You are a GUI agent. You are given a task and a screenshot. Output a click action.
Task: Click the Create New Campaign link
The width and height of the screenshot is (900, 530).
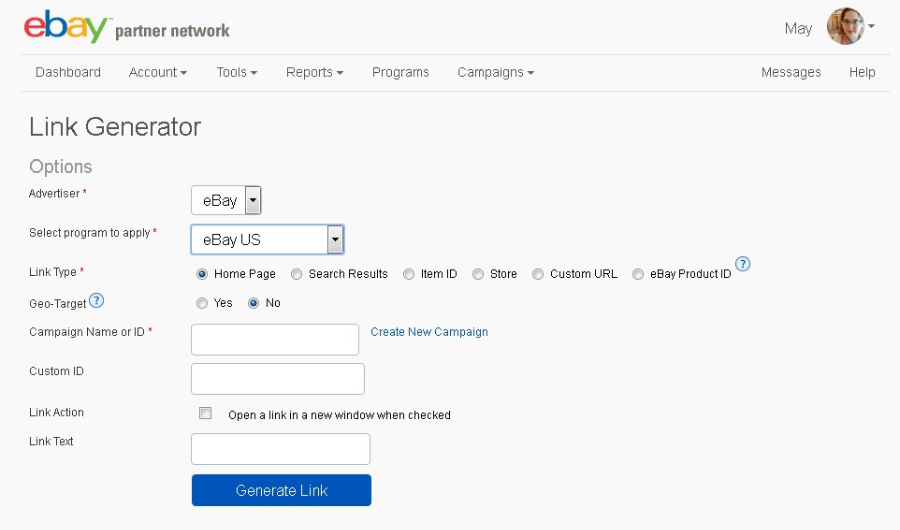click(x=429, y=332)
